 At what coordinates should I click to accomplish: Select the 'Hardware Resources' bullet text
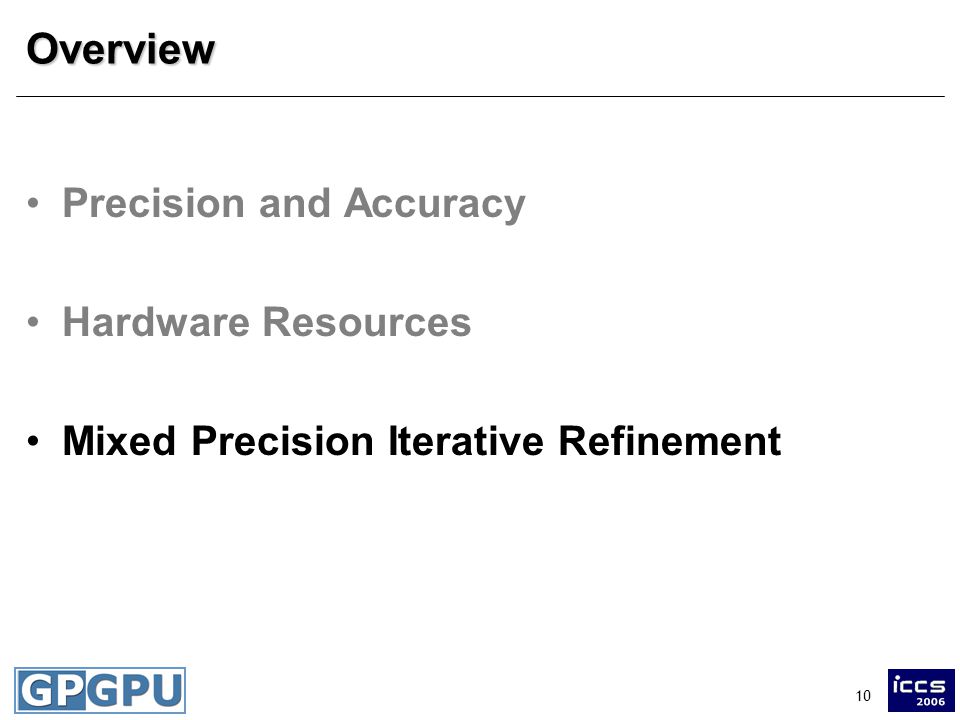click(x=267, y=321)
